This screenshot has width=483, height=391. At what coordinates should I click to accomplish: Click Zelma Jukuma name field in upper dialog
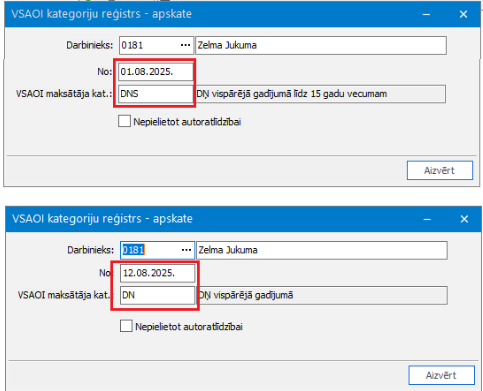coord(321,45)
